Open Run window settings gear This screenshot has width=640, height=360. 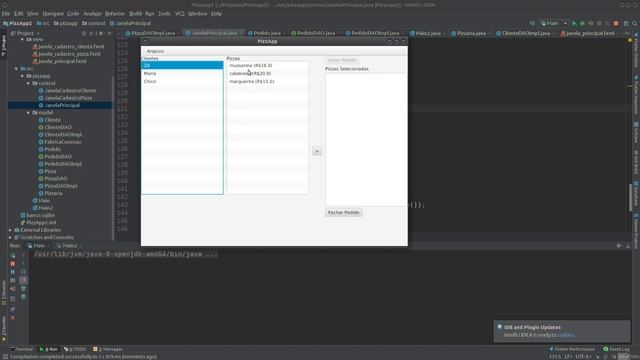(619, 246)
